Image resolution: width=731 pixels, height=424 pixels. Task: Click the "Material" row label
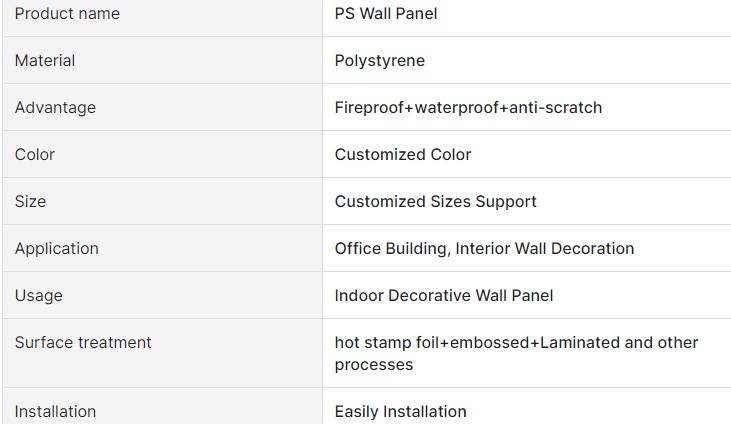point(45,61)
